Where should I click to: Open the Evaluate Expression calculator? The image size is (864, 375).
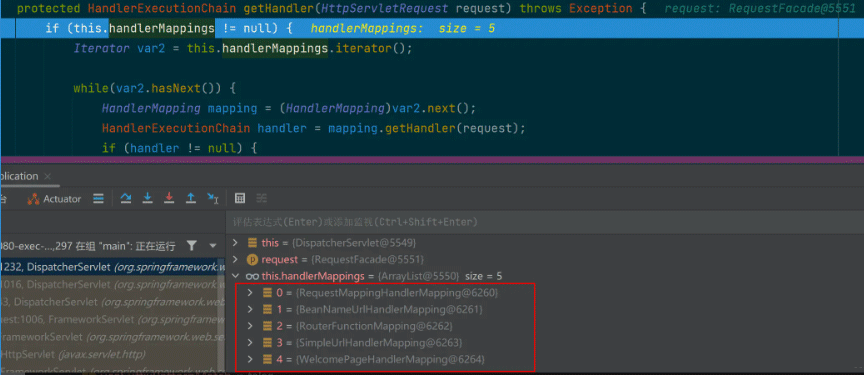click(240, 198)
